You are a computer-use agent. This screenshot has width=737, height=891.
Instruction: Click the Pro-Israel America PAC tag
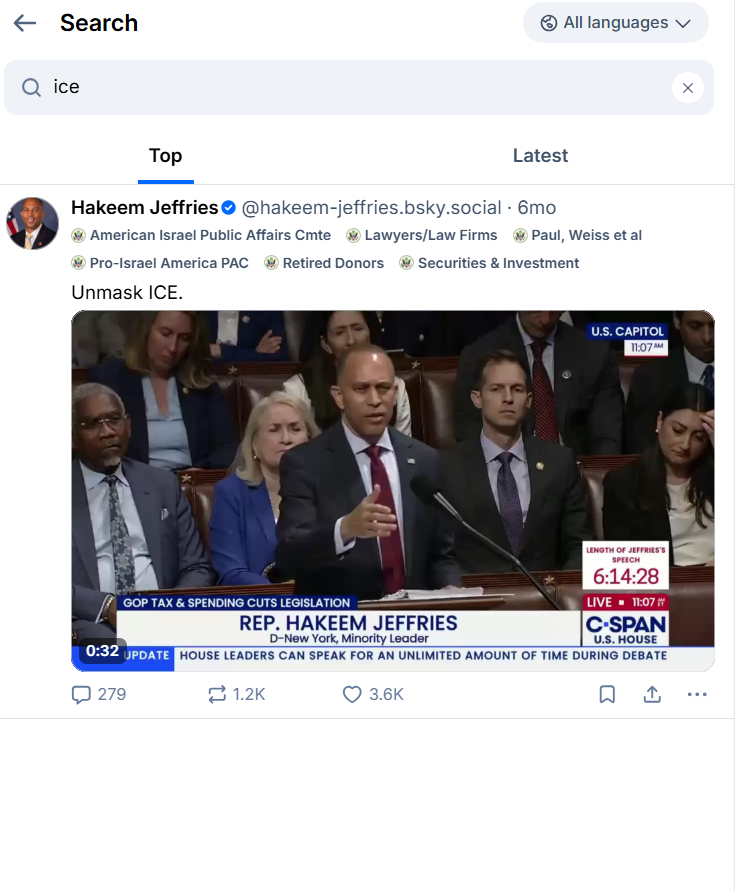tap(169, 263)
